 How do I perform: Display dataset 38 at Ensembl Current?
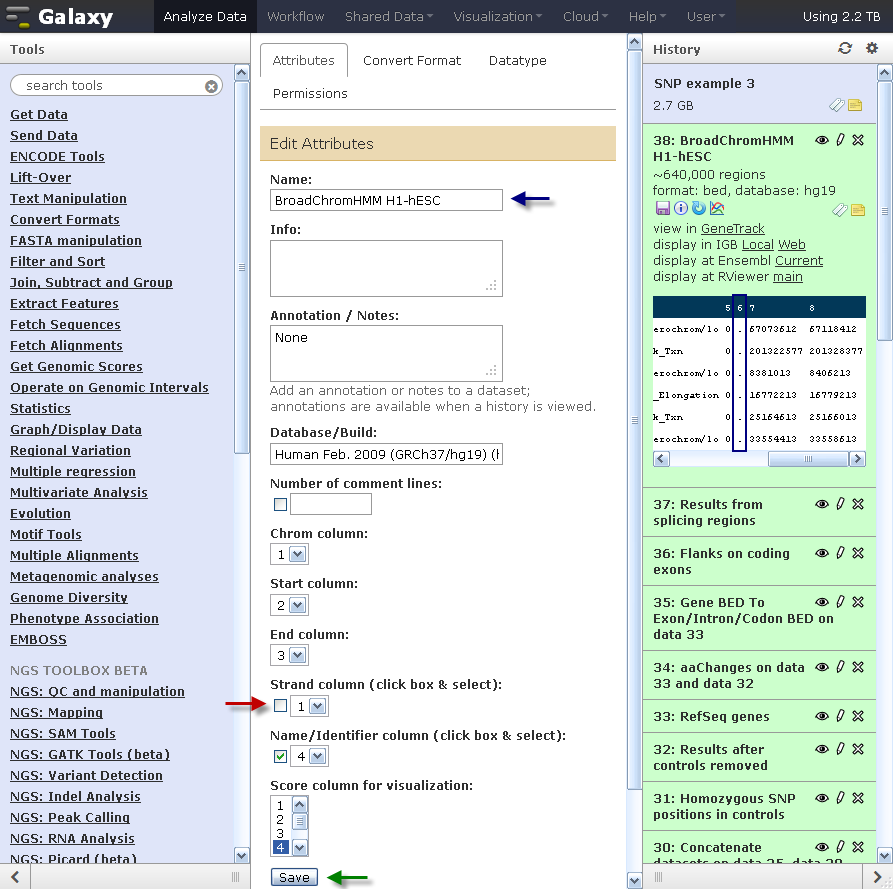(x=798, y=260)
